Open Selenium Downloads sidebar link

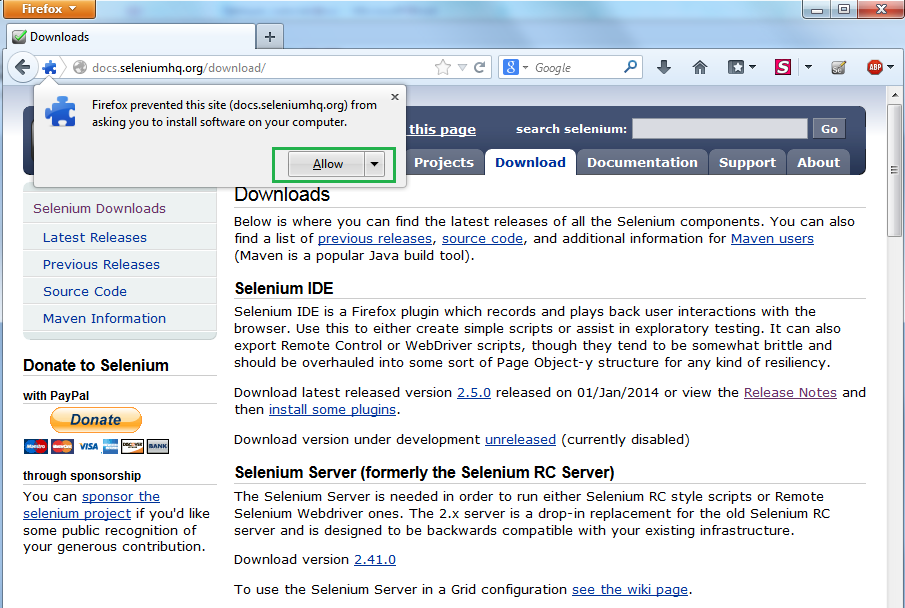pos(99,208)
